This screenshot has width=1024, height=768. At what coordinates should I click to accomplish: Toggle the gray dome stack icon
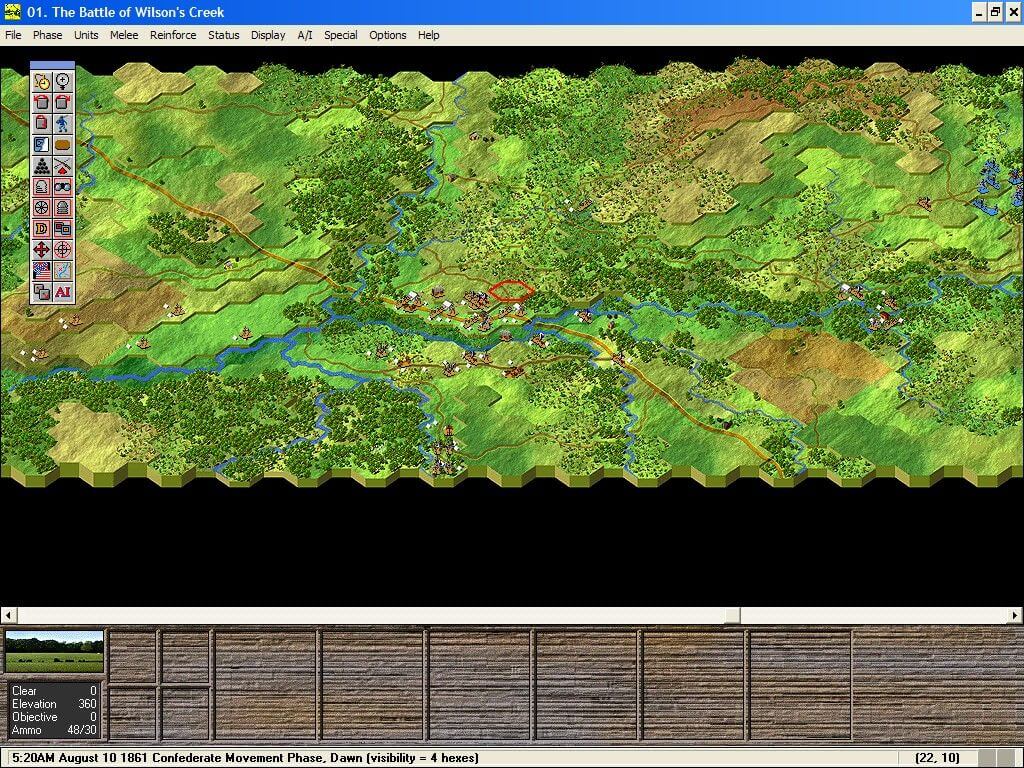coord(63,208)
